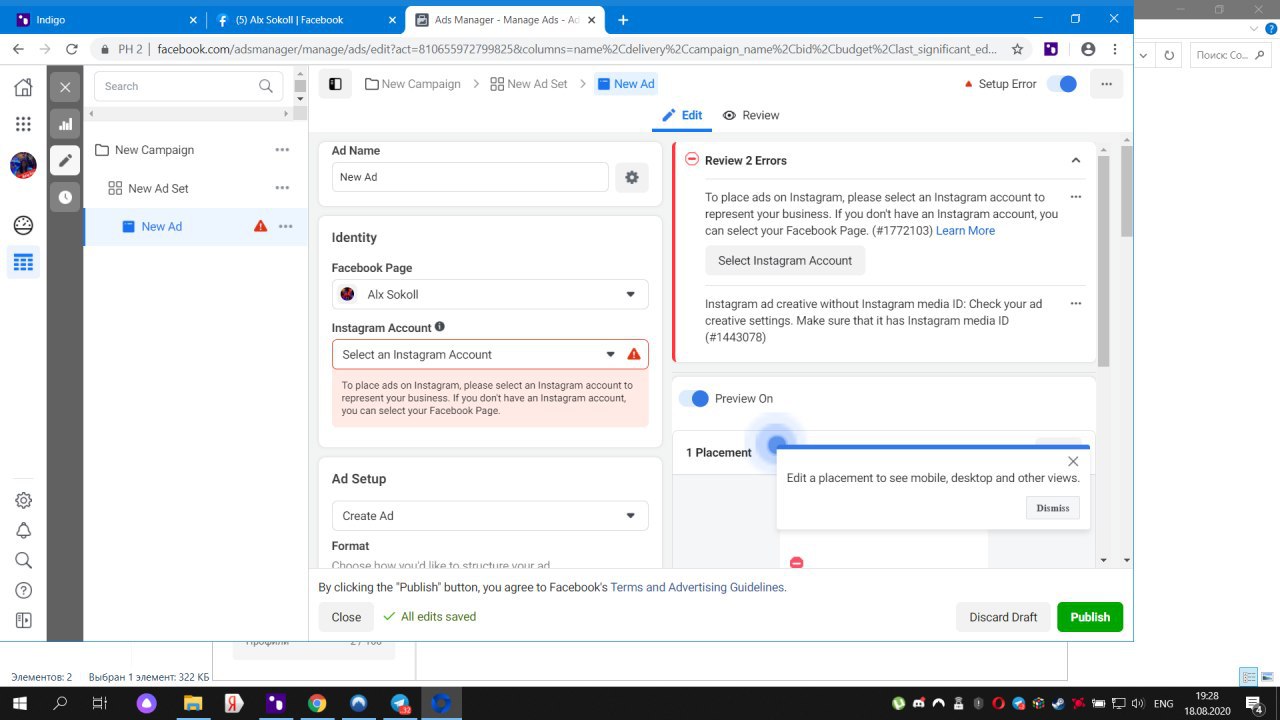Viewport: 1280px width, 720px height.
Task: Open the Ads Manager home icon
Action: 23,87
